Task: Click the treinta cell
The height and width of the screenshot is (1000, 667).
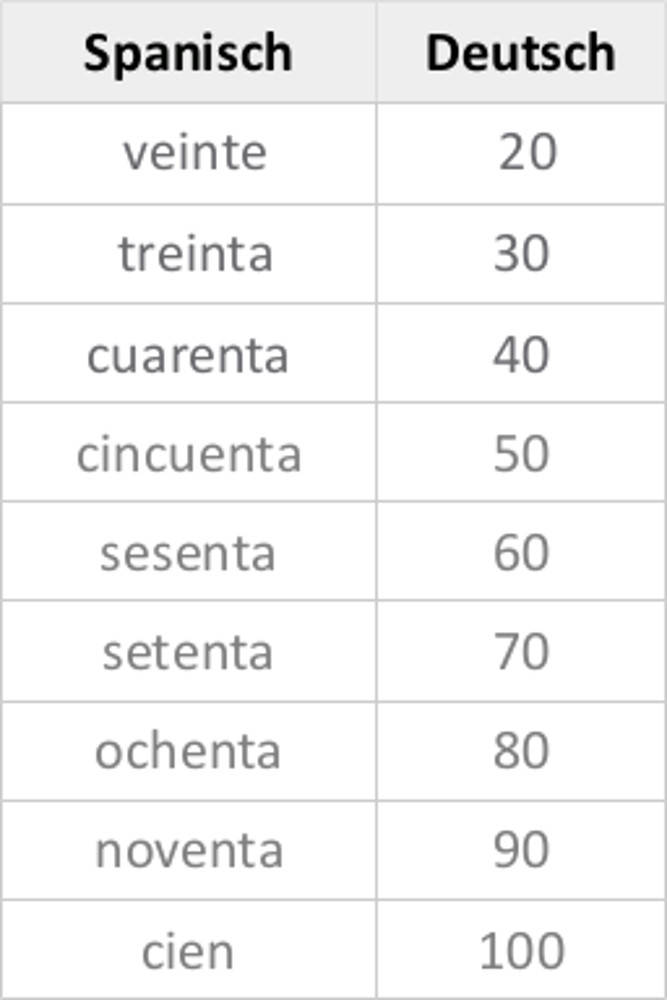Action: click(x=195, y=253)
